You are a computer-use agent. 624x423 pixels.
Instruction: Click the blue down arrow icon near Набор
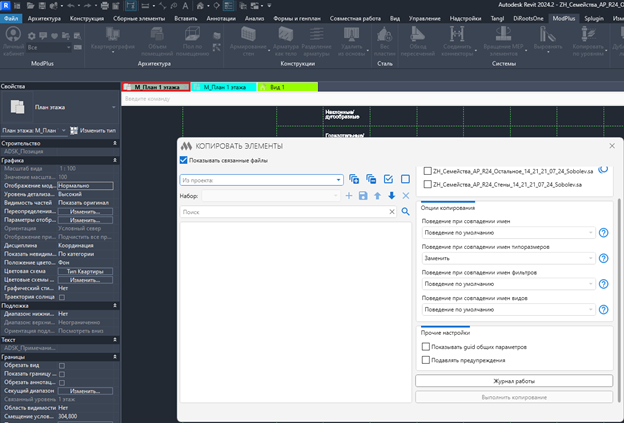(x=392, y=196)
